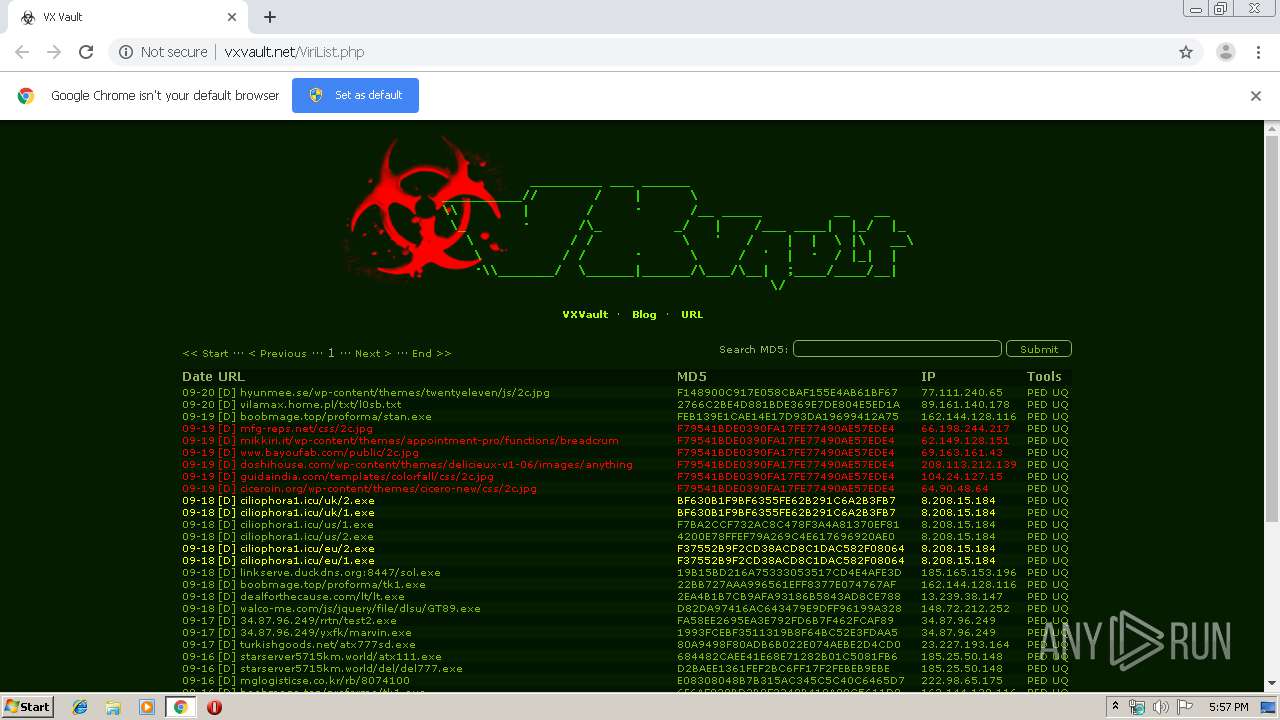Select MD5 hash F148900C917E058CBAF155E4AB61BF67
This screenshot has height=720, width=1280.
(787, 393)
